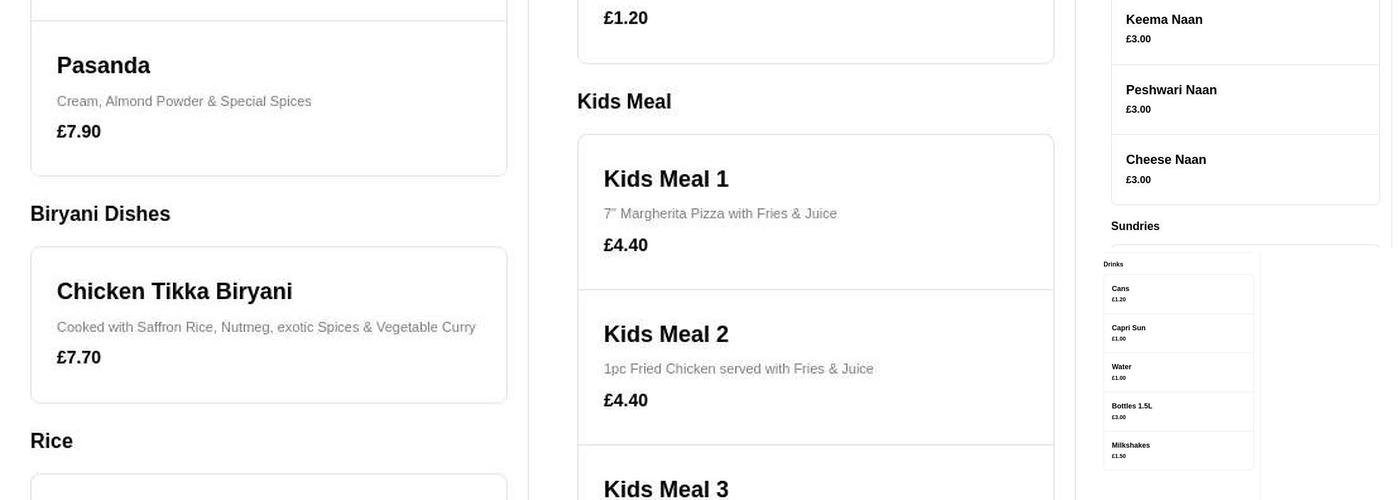
Task: Click the £7.70 price under Biryani
Action: (79, 358)
